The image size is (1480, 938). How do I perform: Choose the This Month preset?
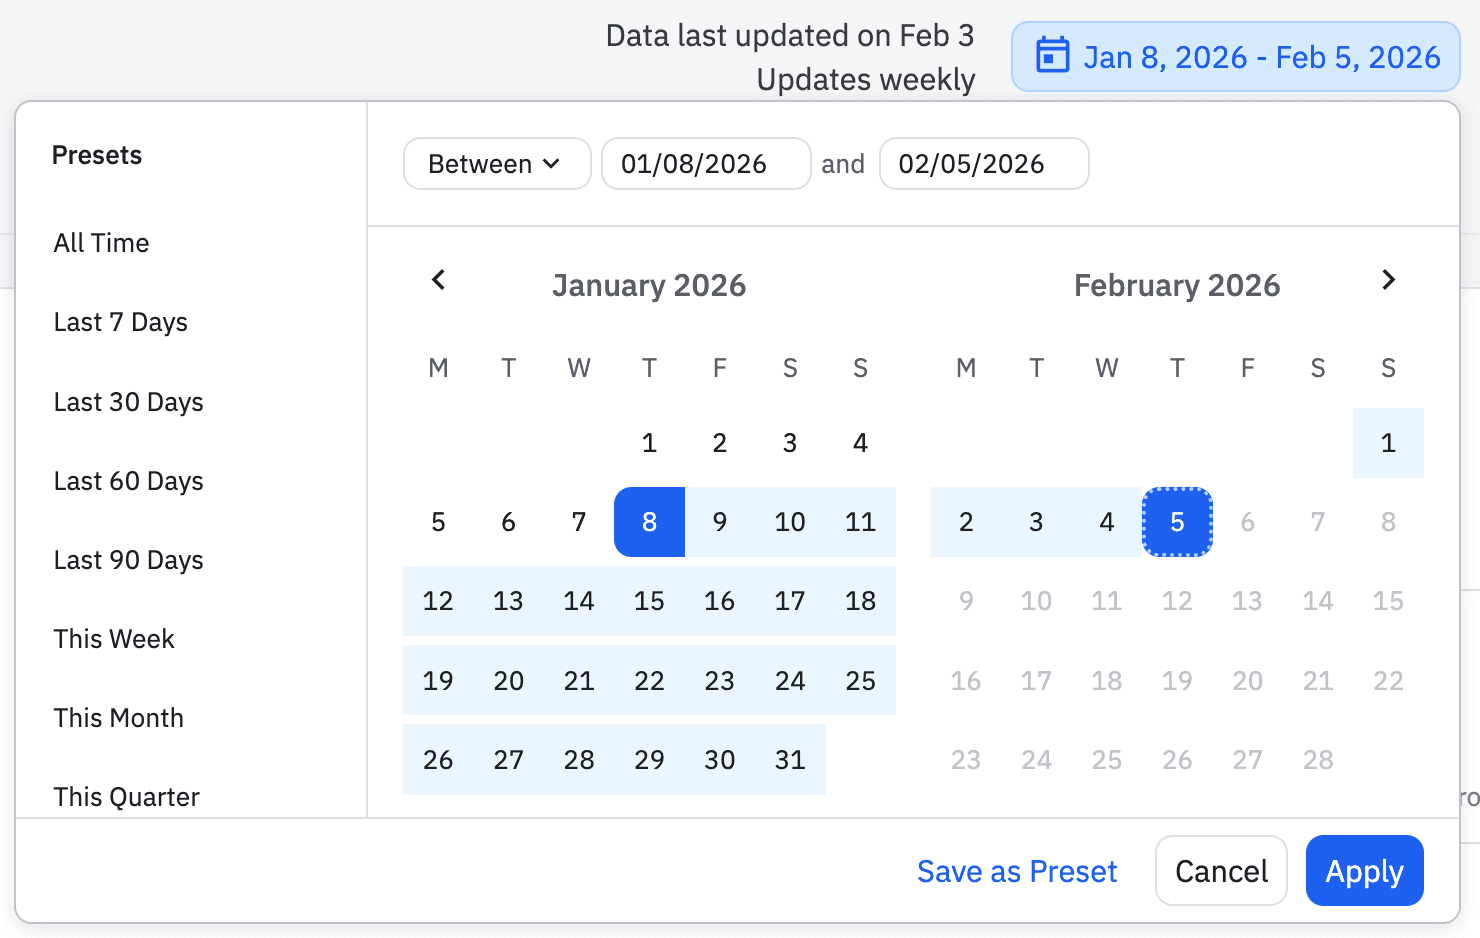pyautogui.click(x=118, y=717)
